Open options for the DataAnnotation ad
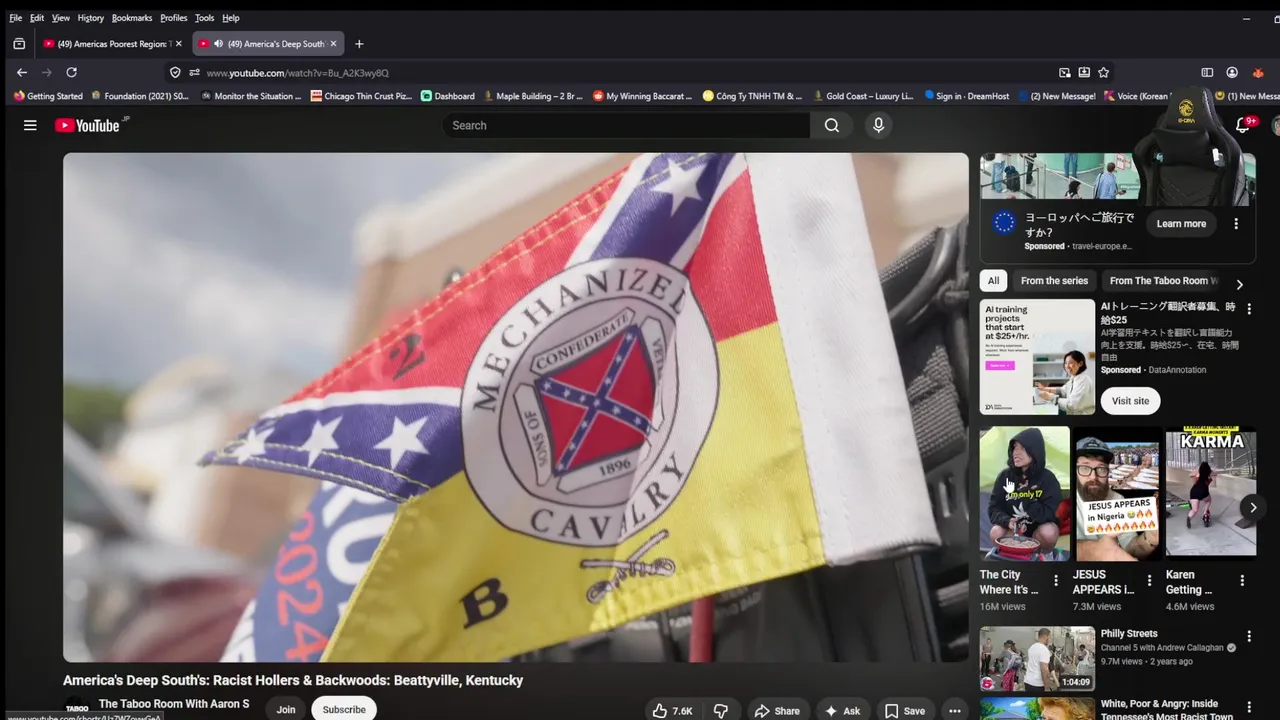Viewport: 1280px width, 720px height. click(1248, 309)
